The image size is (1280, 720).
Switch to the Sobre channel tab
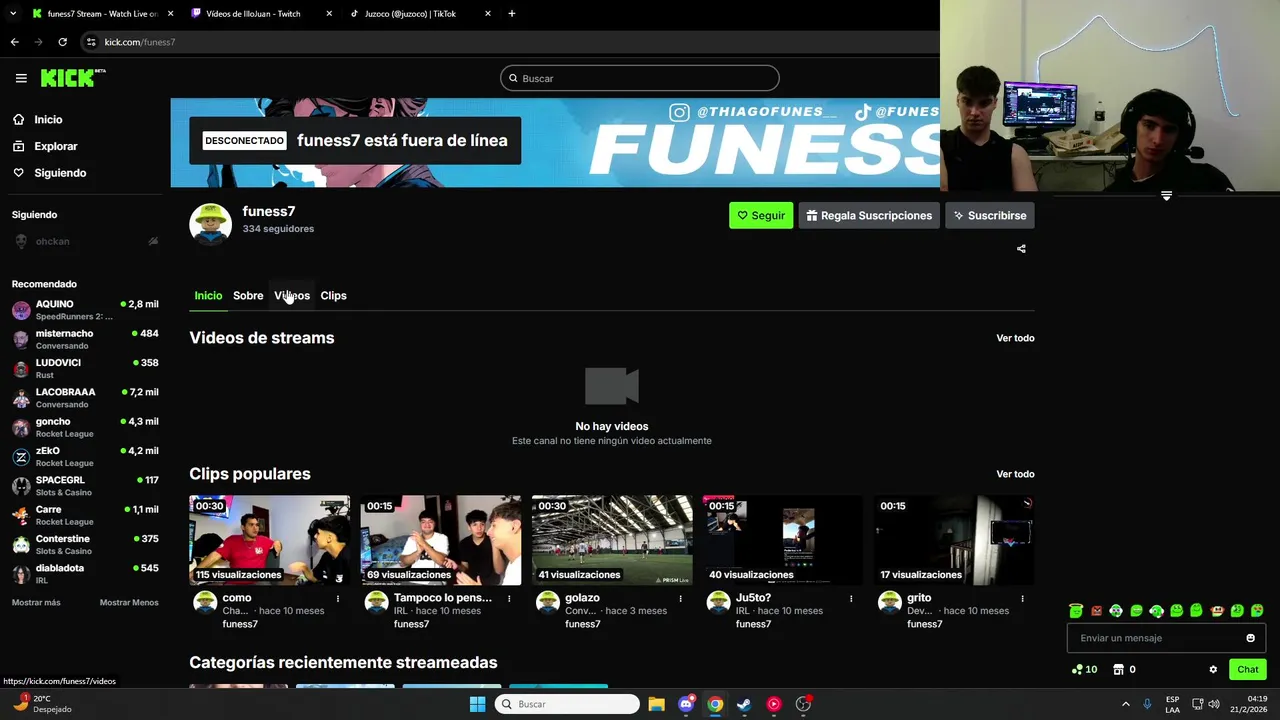pyautogui.click(x=248, y=296)
